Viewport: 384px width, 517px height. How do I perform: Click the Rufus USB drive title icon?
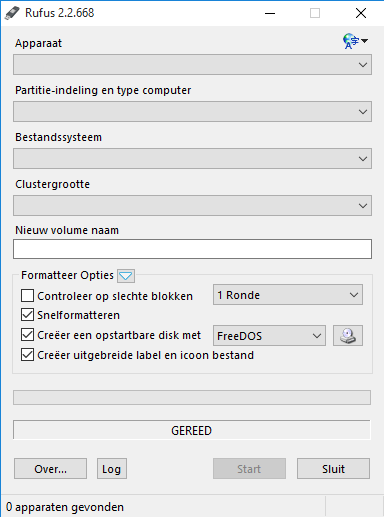[x=12, y=13]
